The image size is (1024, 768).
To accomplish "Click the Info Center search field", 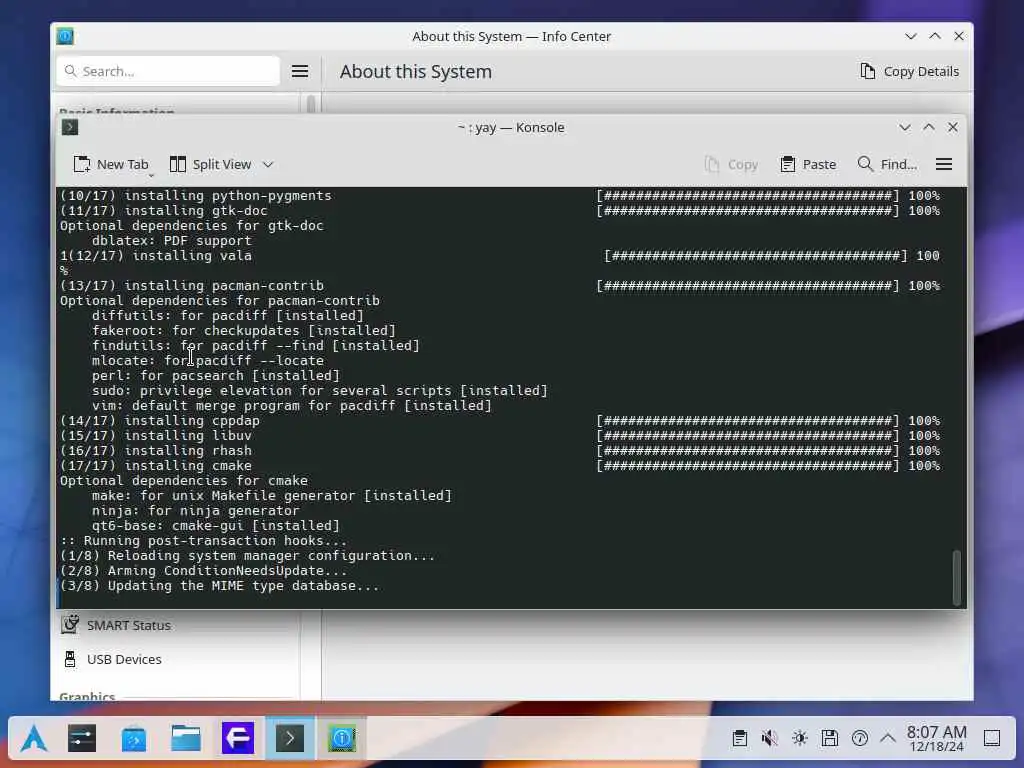I will [168, 71].
